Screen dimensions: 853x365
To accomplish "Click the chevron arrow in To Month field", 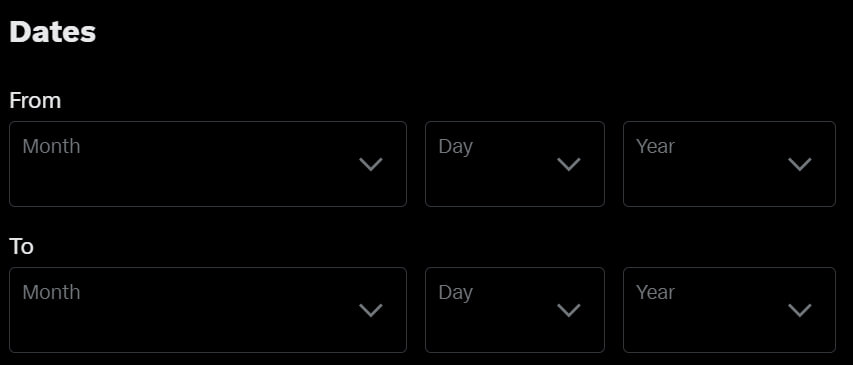I will (371, 311).
